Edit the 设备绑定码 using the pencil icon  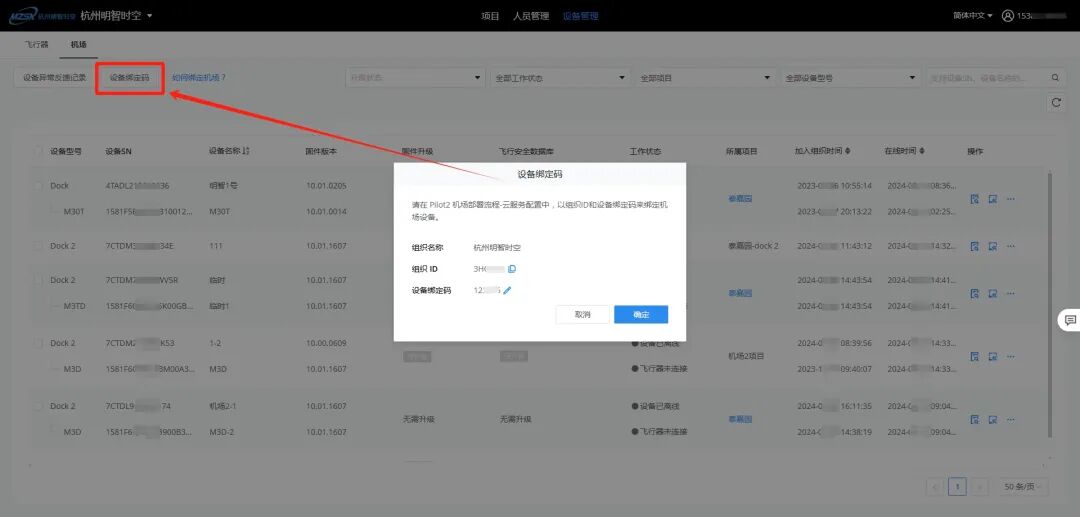[x=508, y=291]
